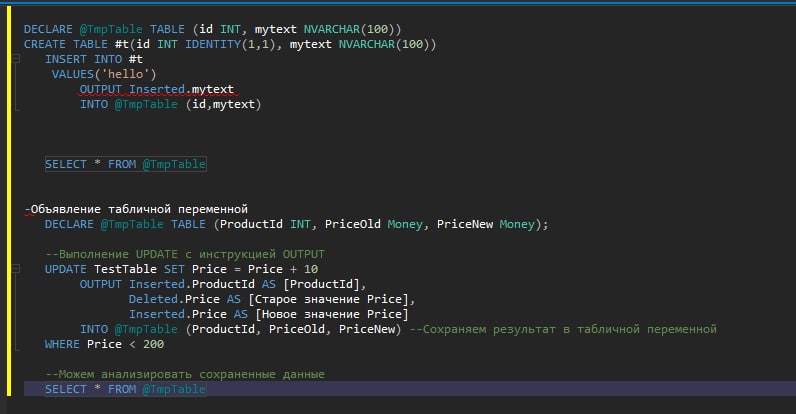Click the underlined OUTPUT Inserted.mytext clause
The image size is (796, 414).
157,89
